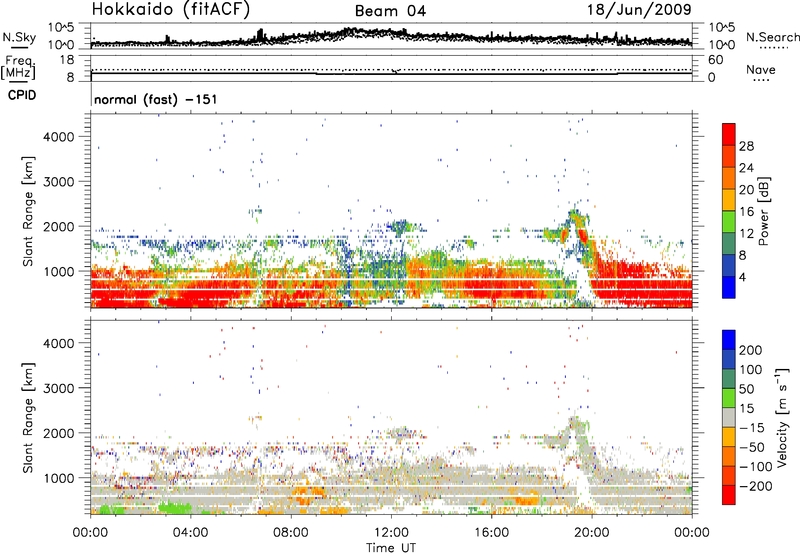800x554 pixels.
Task: Click the 'Slant Range [km]' label of velocity panel
Action: 28,418
